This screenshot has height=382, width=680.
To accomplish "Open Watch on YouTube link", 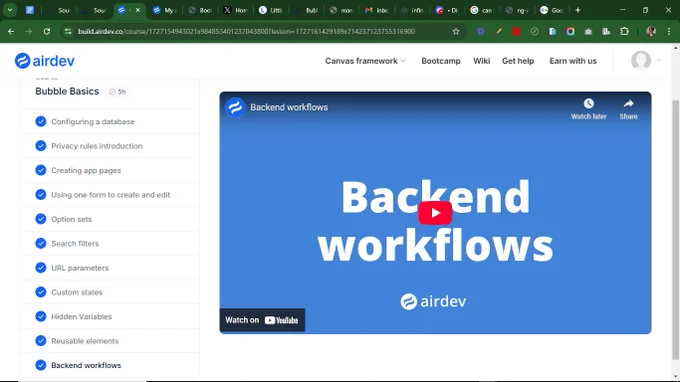I will point(262,320).
